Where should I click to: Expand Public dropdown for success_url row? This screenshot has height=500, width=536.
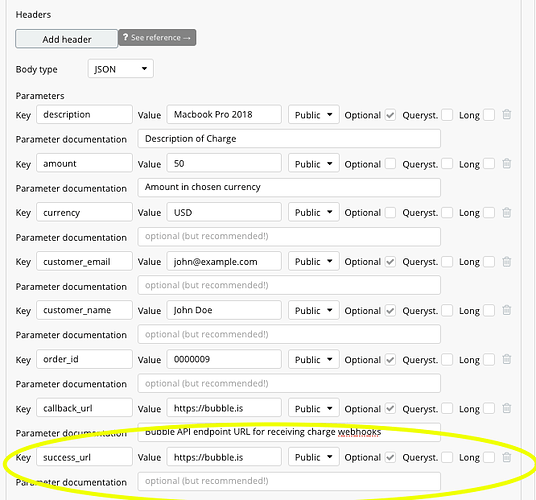pos(313,457)
